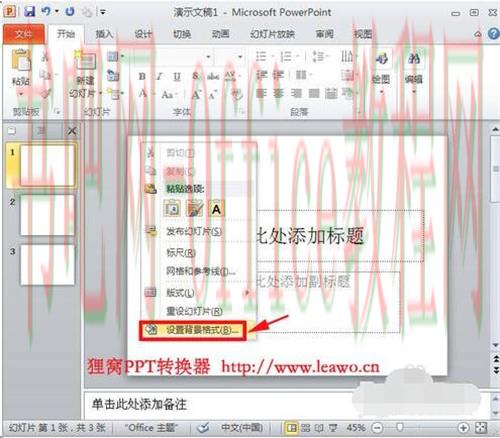The height and width of the screenshot is (438, 500).
Task: Click the New Slide icon
Action: tap(85, 61)
